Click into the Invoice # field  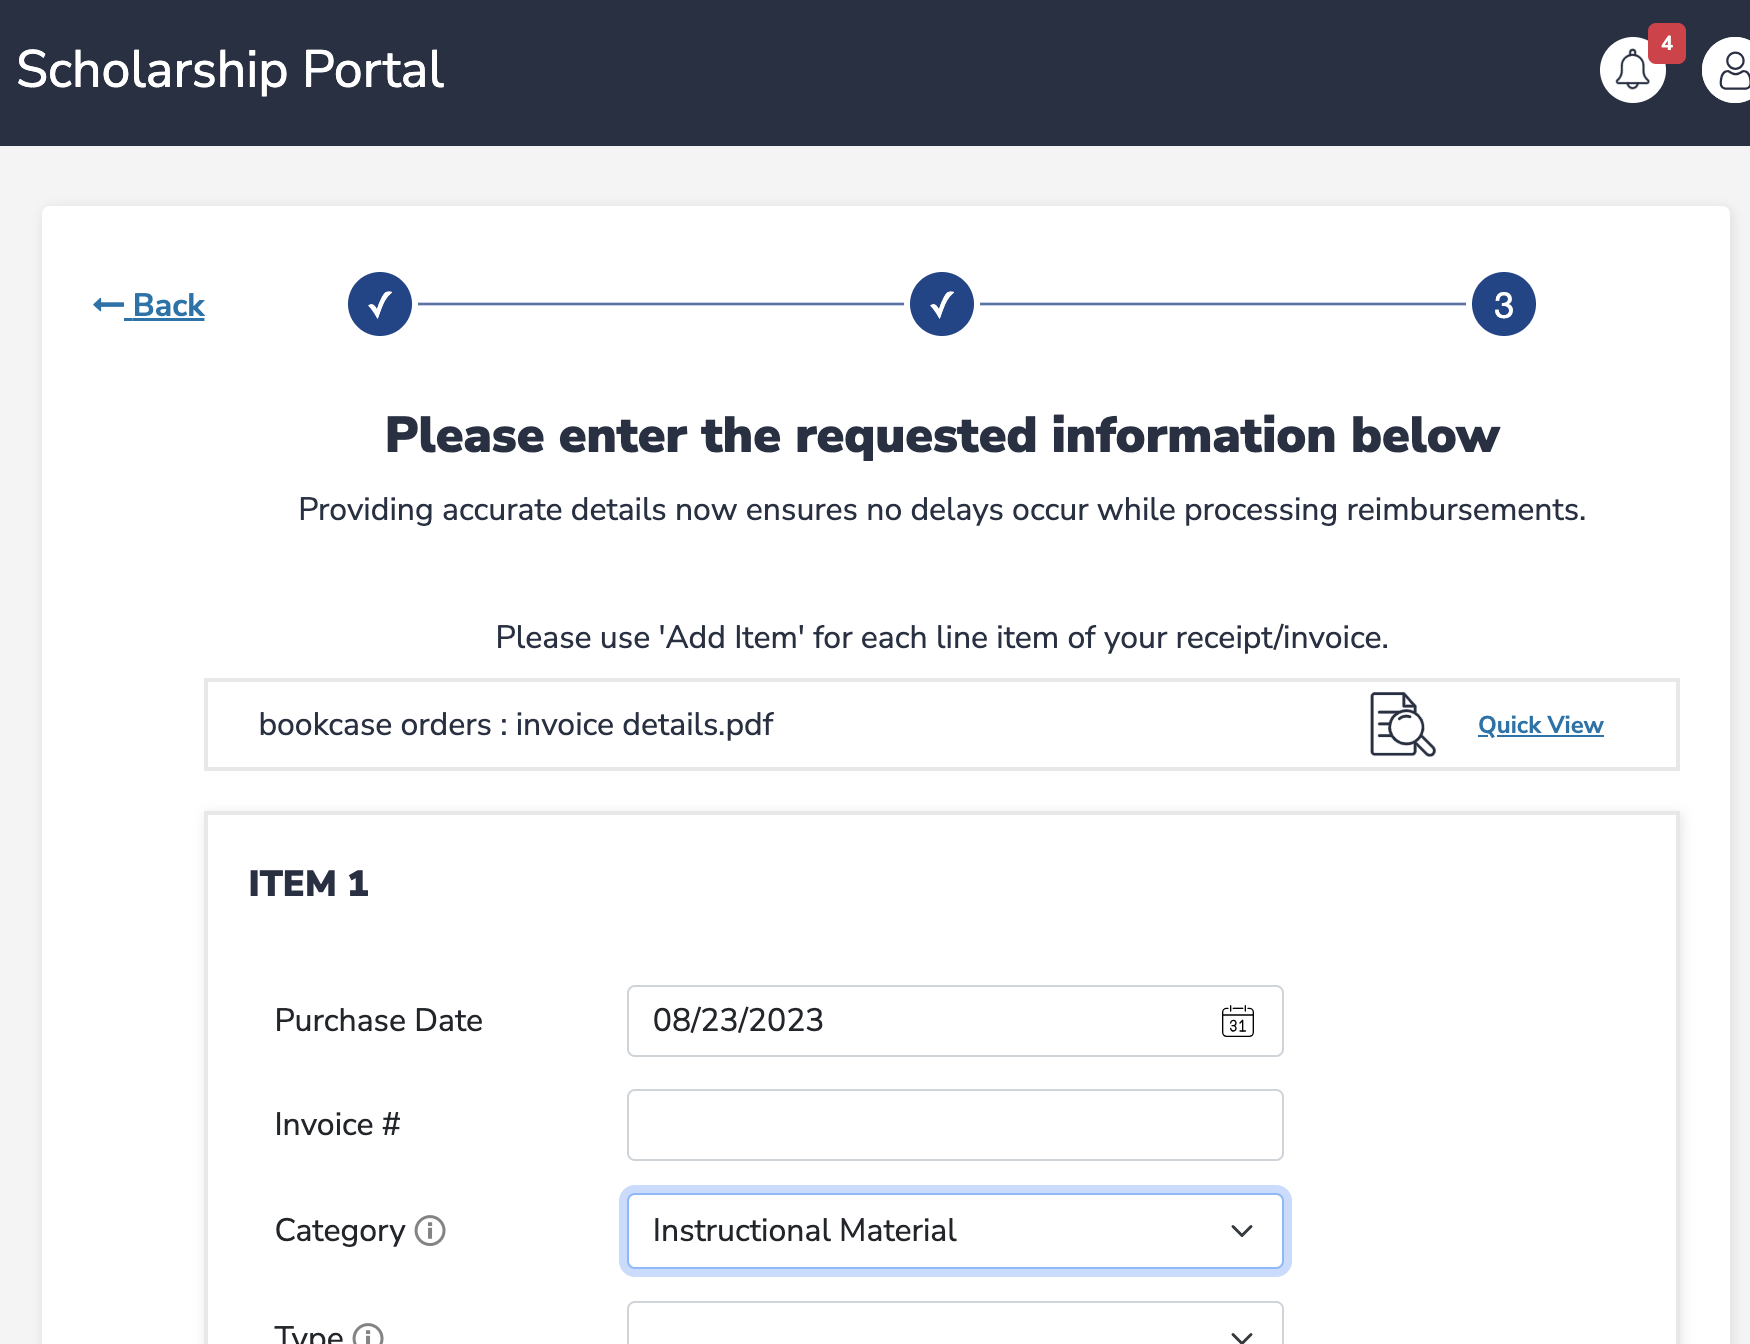click(954, 1125)
